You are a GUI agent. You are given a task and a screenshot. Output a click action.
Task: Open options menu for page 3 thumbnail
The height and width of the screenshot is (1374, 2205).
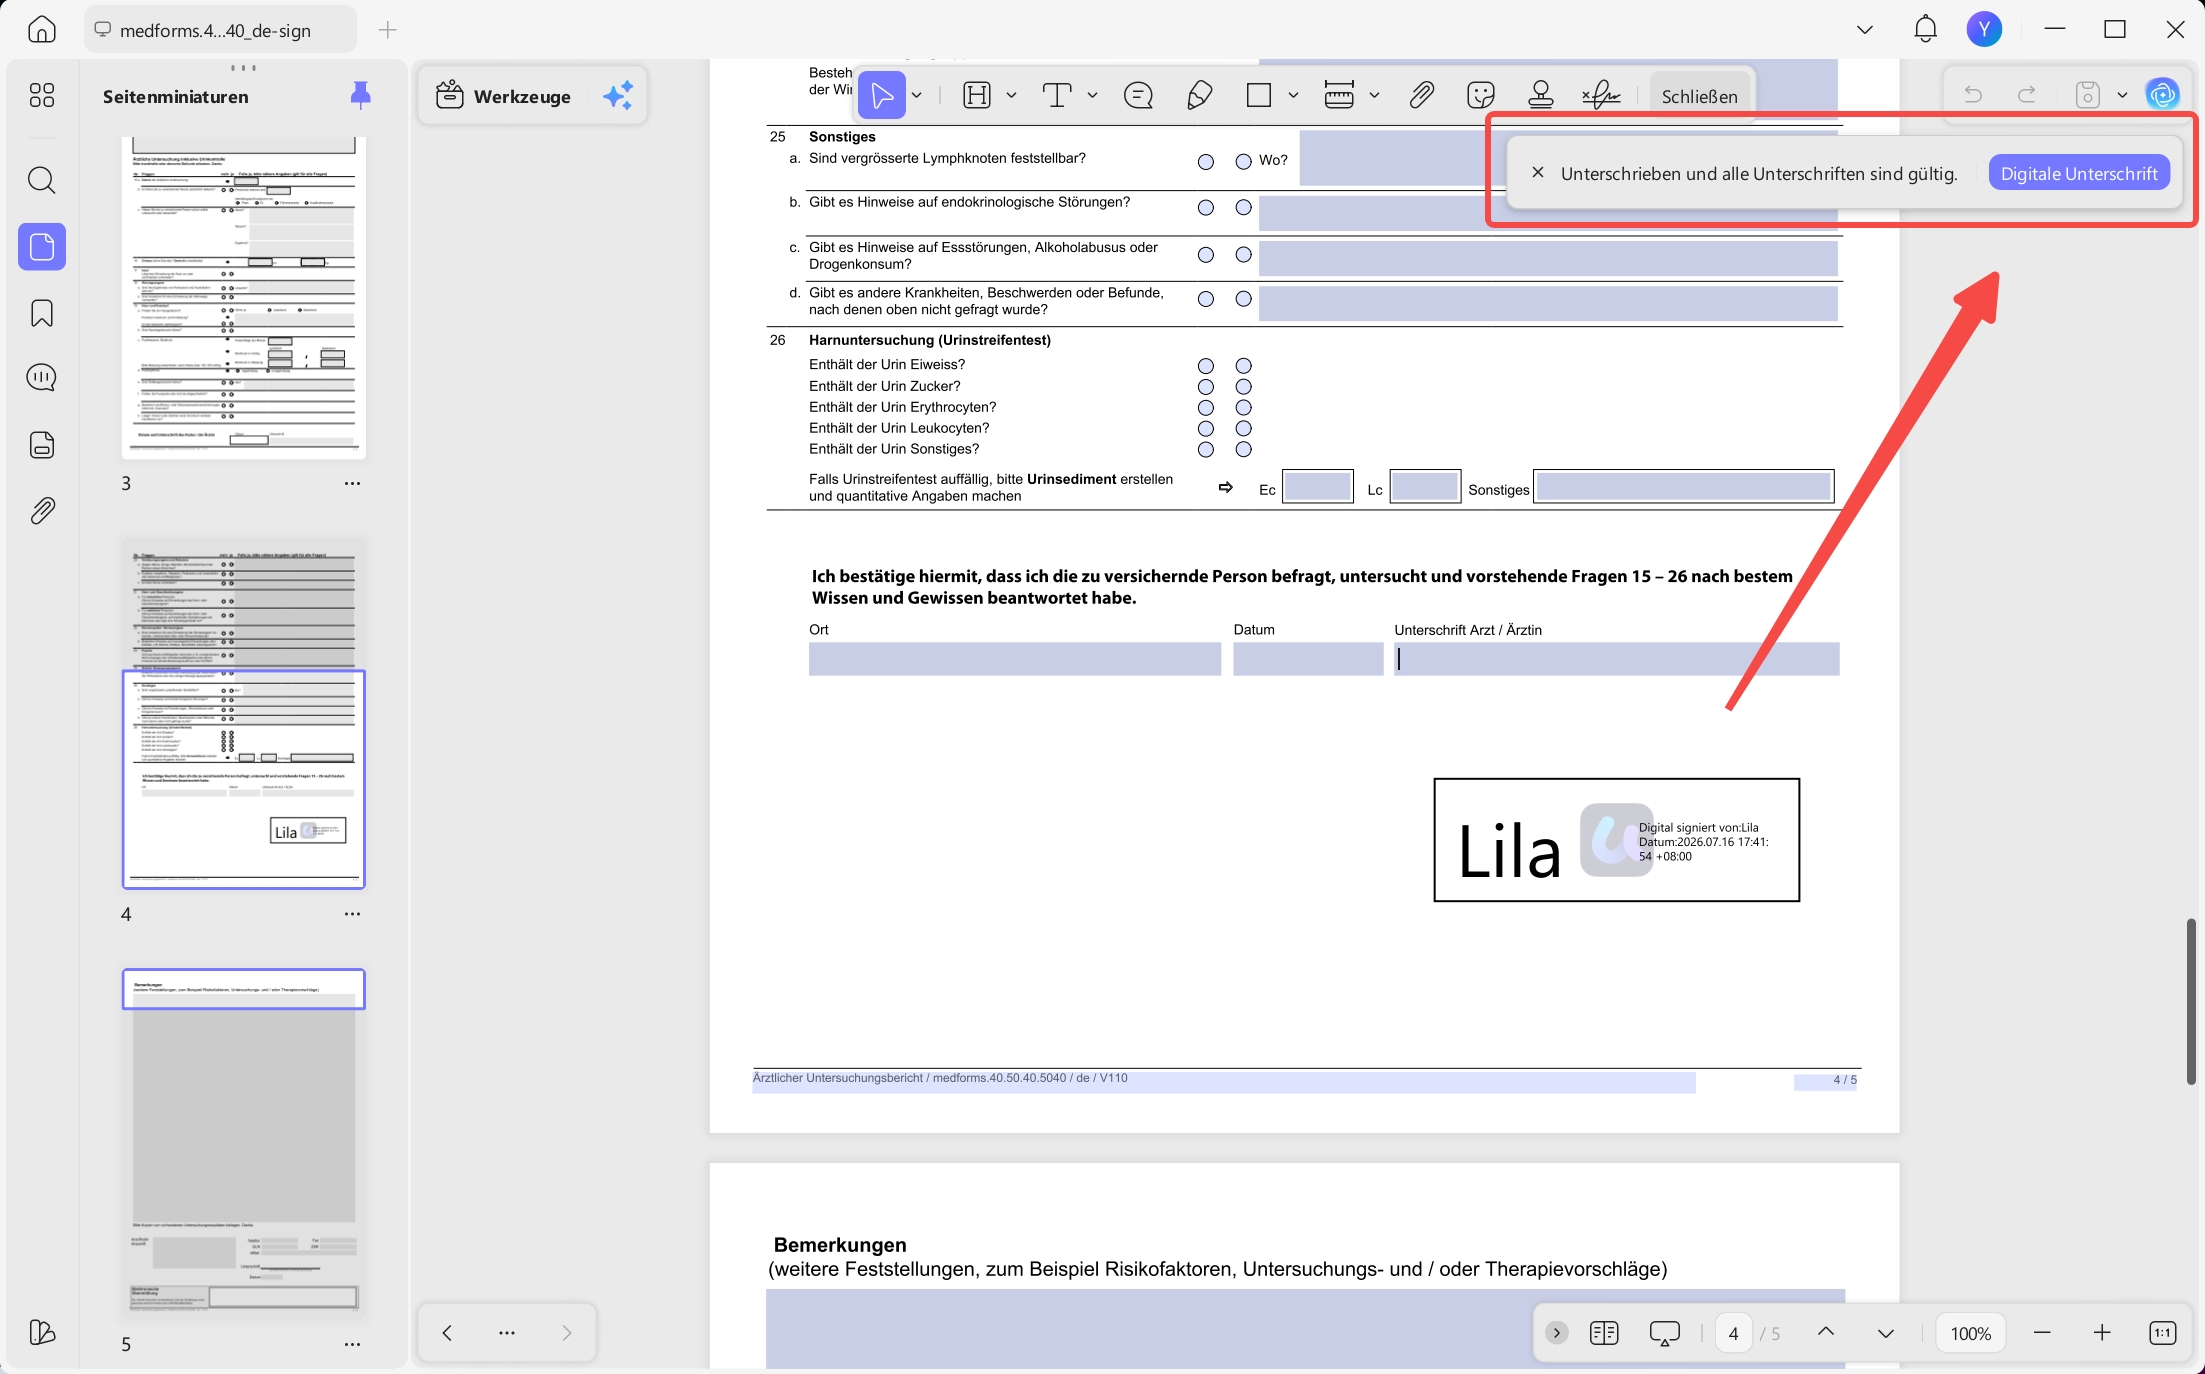(x=352, y=484)
